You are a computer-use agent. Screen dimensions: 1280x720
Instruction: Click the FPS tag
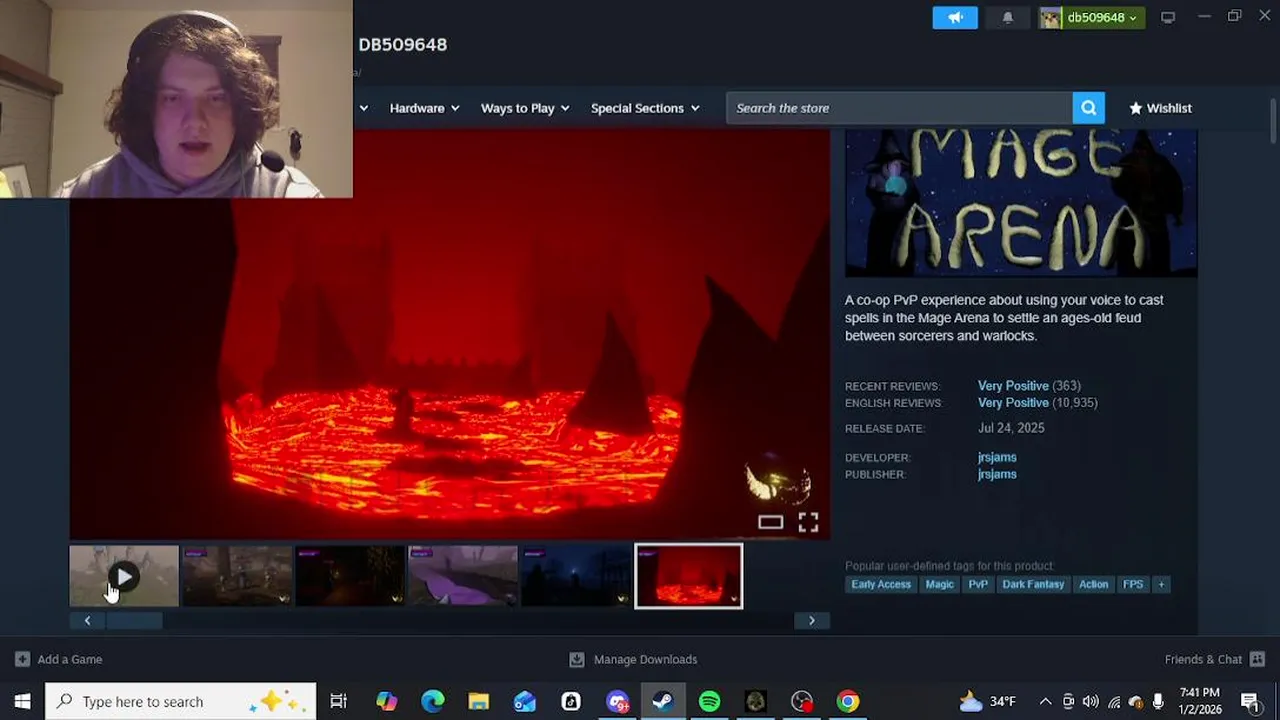(1133, 584)
